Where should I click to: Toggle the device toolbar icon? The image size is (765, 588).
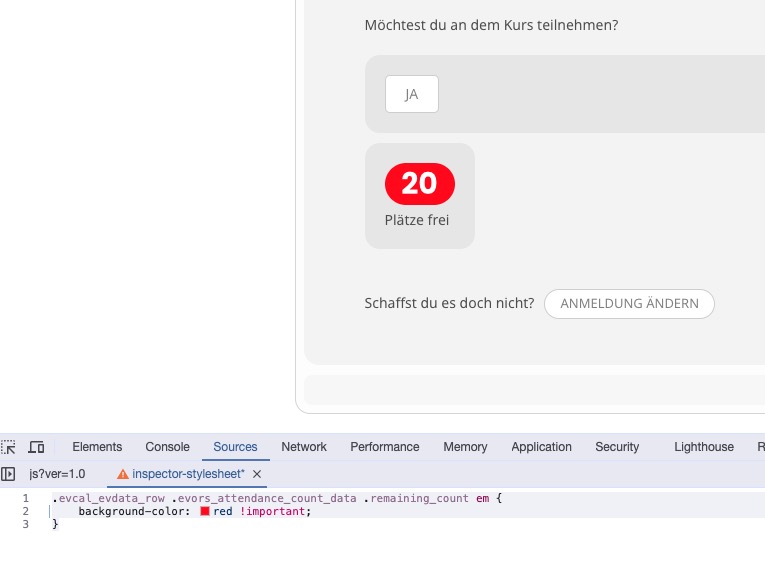[x=36, y=447]
